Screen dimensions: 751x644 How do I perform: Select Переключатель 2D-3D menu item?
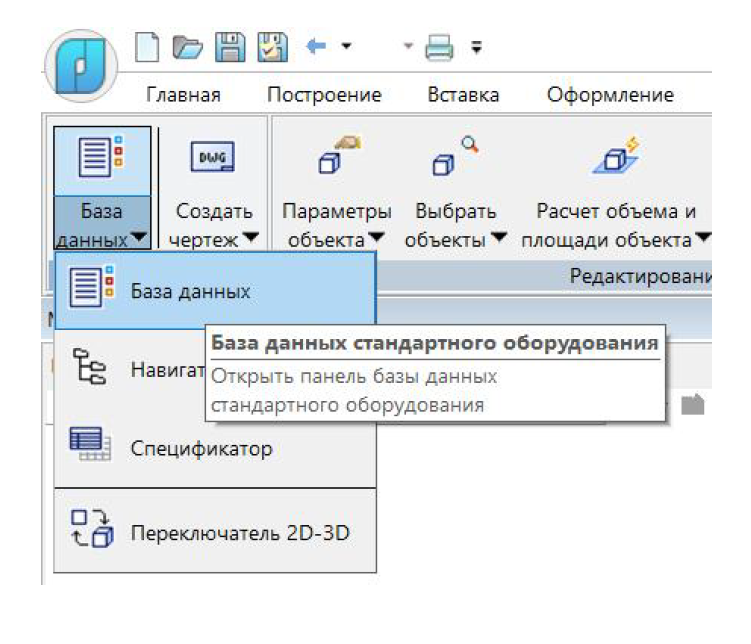215,531
